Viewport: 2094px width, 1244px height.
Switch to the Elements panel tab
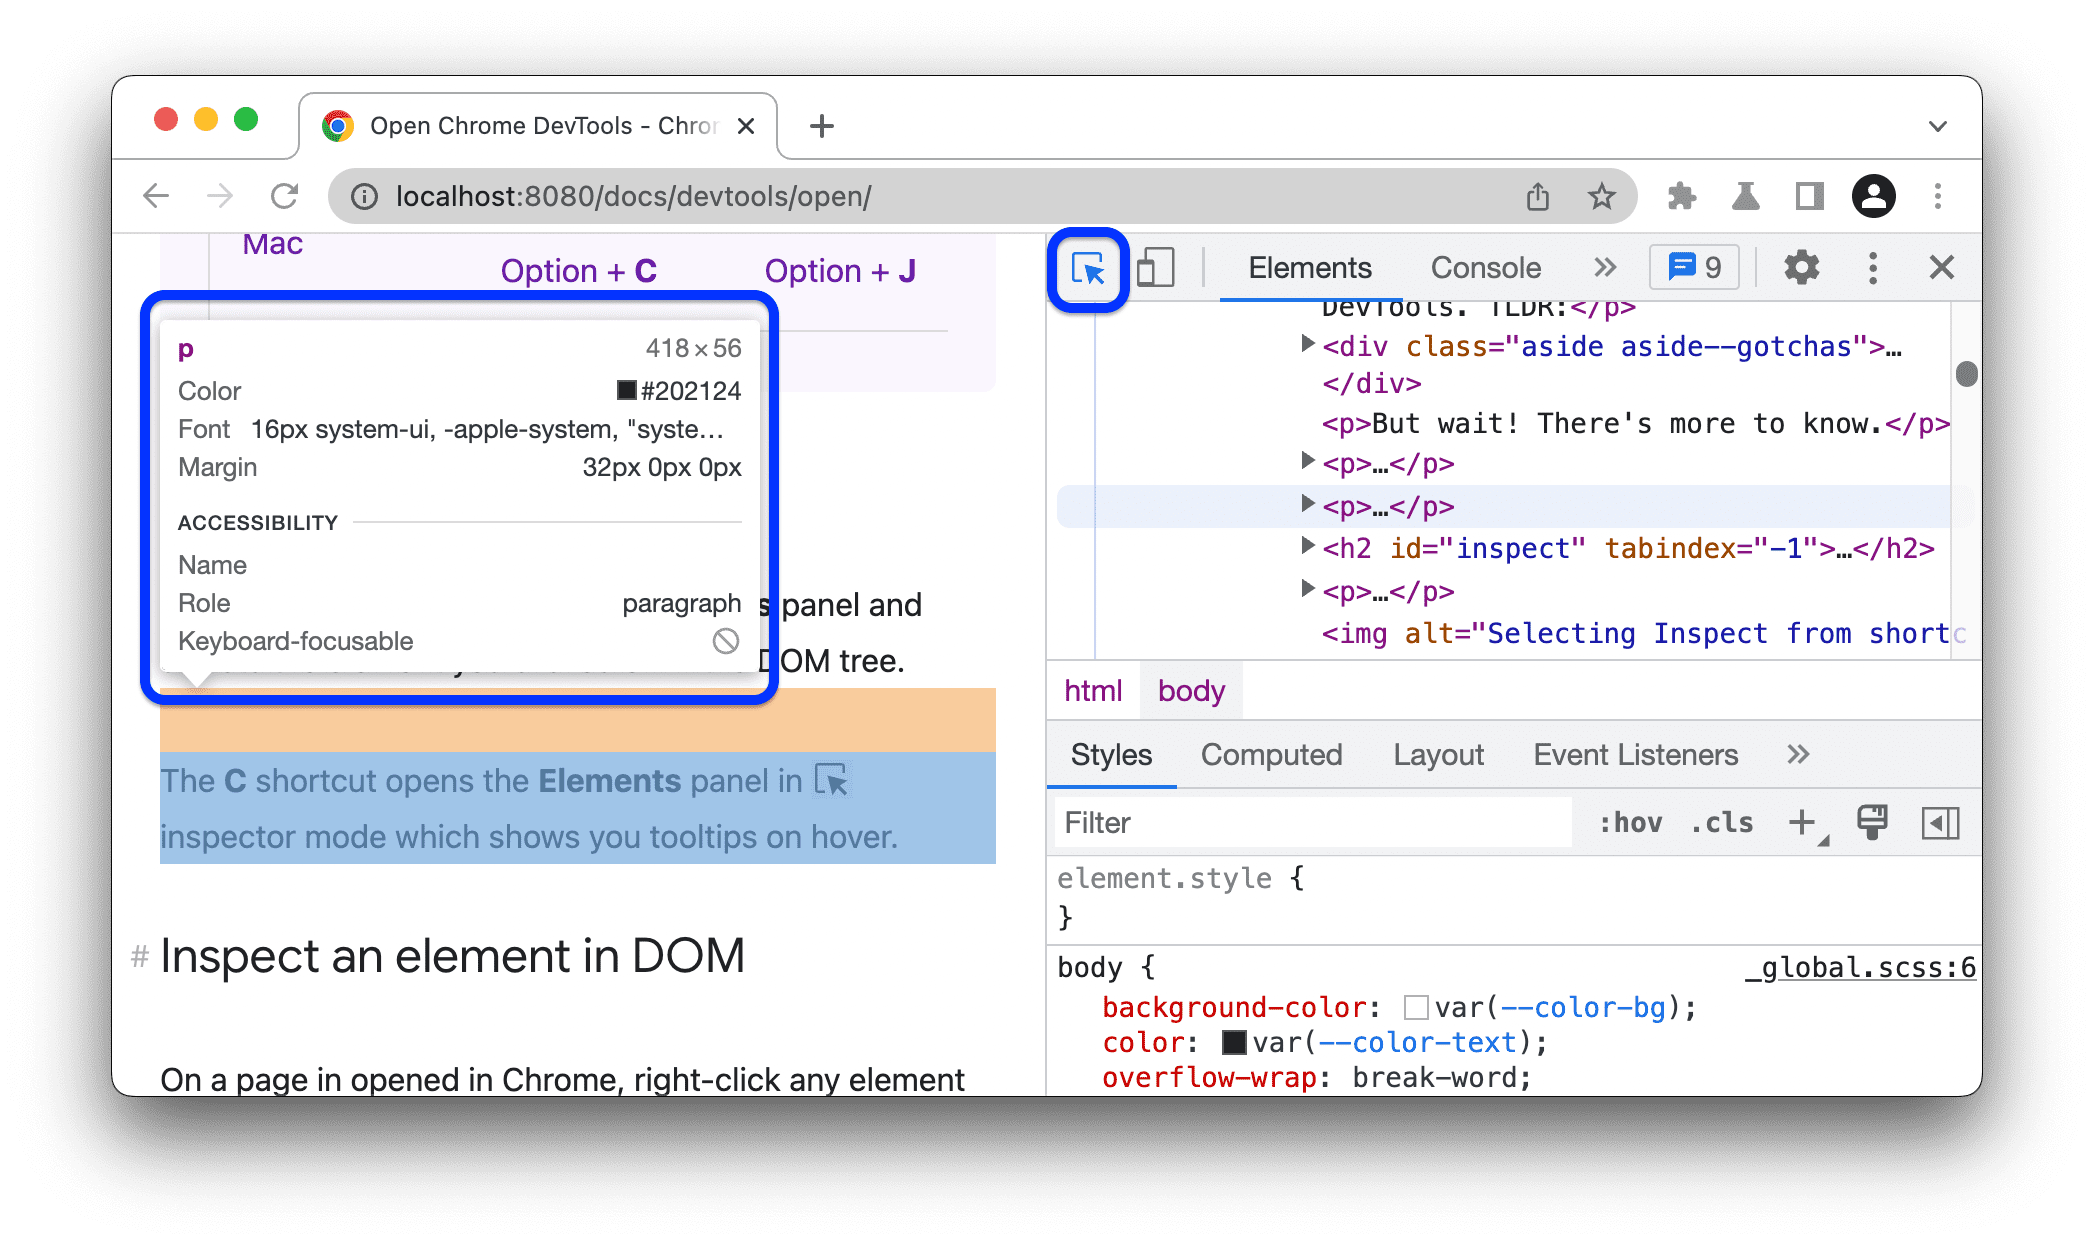1308,267
